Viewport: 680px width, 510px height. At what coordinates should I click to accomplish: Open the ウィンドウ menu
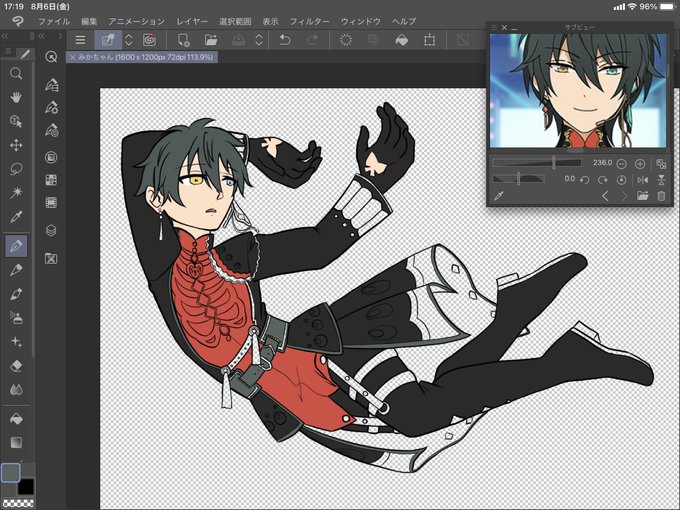pos(360,21)
